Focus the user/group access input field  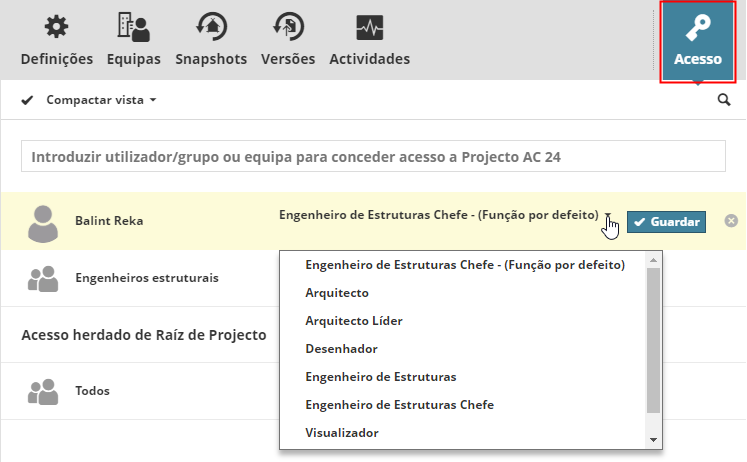point(373,157)
